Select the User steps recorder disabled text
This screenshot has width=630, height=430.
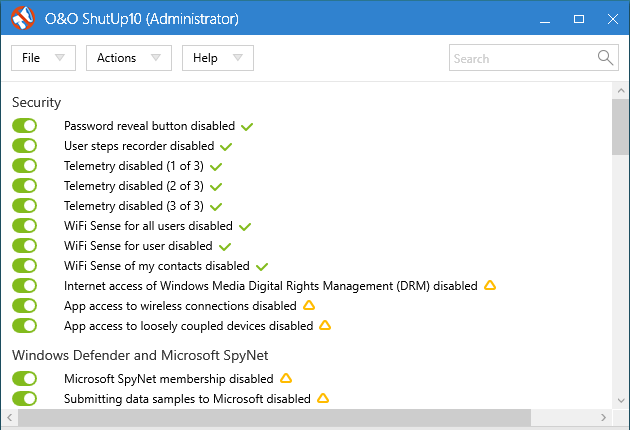pos(139,146)
